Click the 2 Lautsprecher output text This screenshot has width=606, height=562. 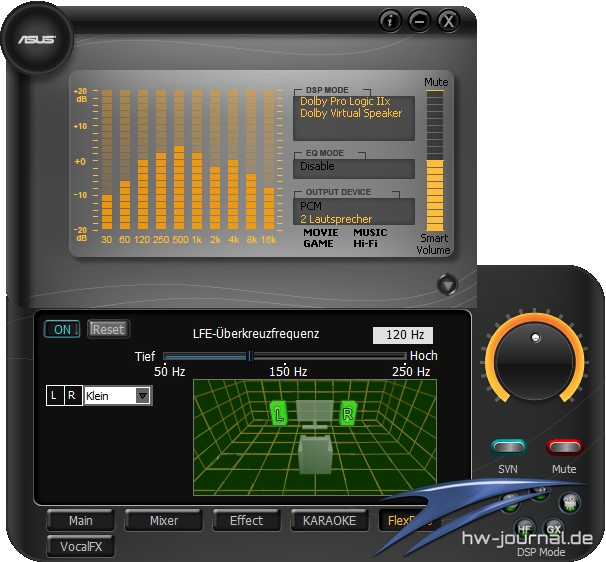pyautogui.click(x=336, y=219)
